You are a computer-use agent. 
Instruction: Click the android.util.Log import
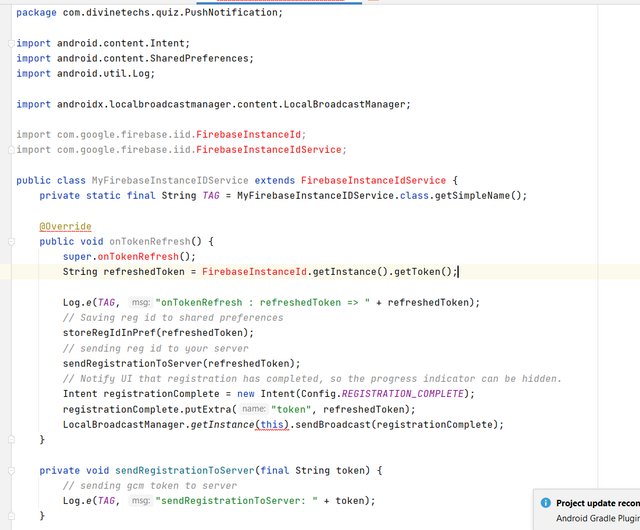coord(106,73)
